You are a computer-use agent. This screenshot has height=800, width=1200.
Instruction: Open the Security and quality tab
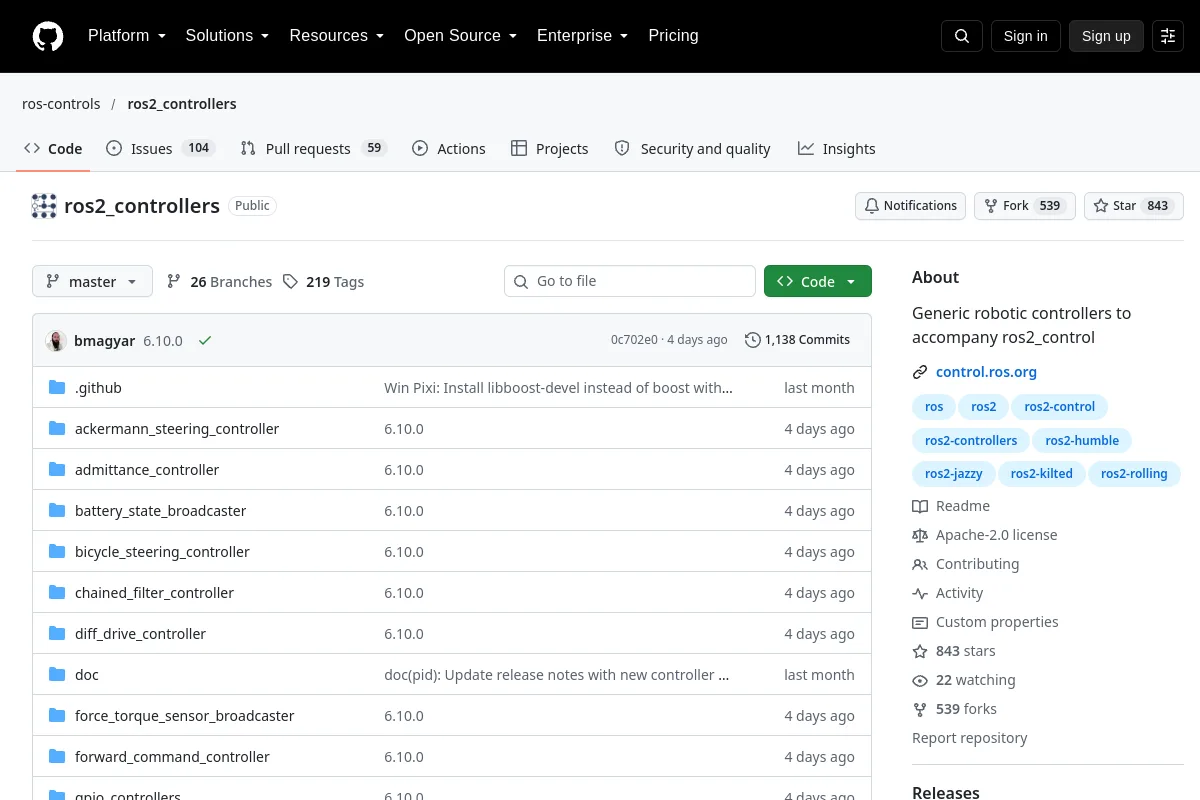[x=692, y=148]
